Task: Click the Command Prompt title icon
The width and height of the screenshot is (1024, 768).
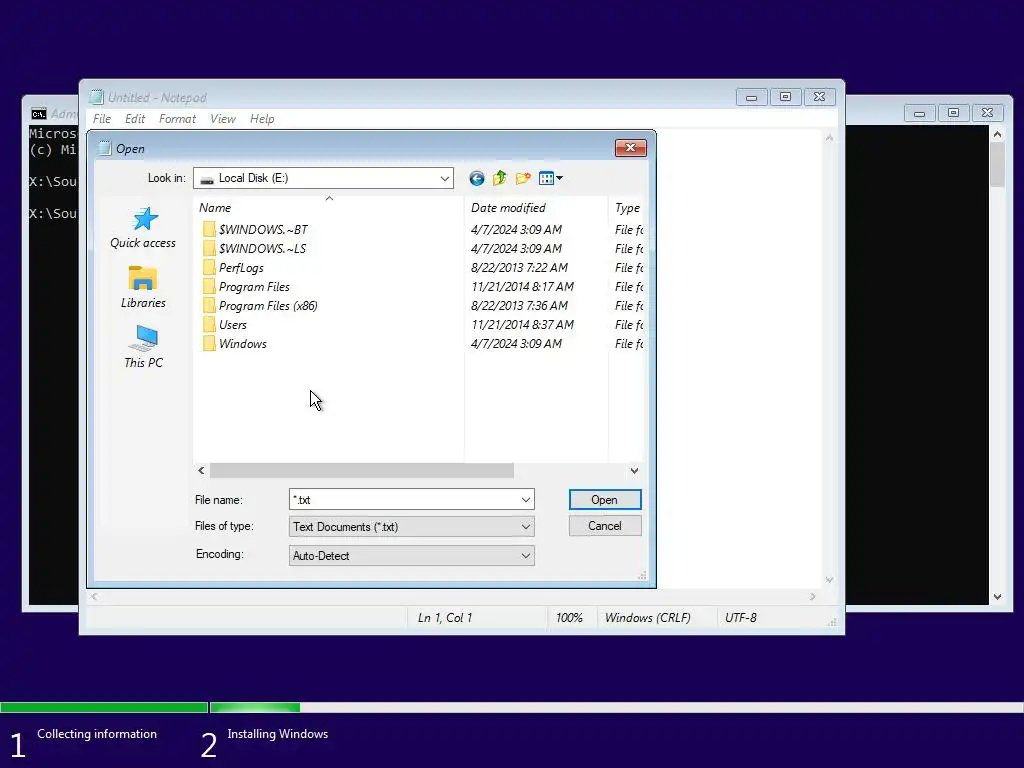Action: tap(39, 114)
